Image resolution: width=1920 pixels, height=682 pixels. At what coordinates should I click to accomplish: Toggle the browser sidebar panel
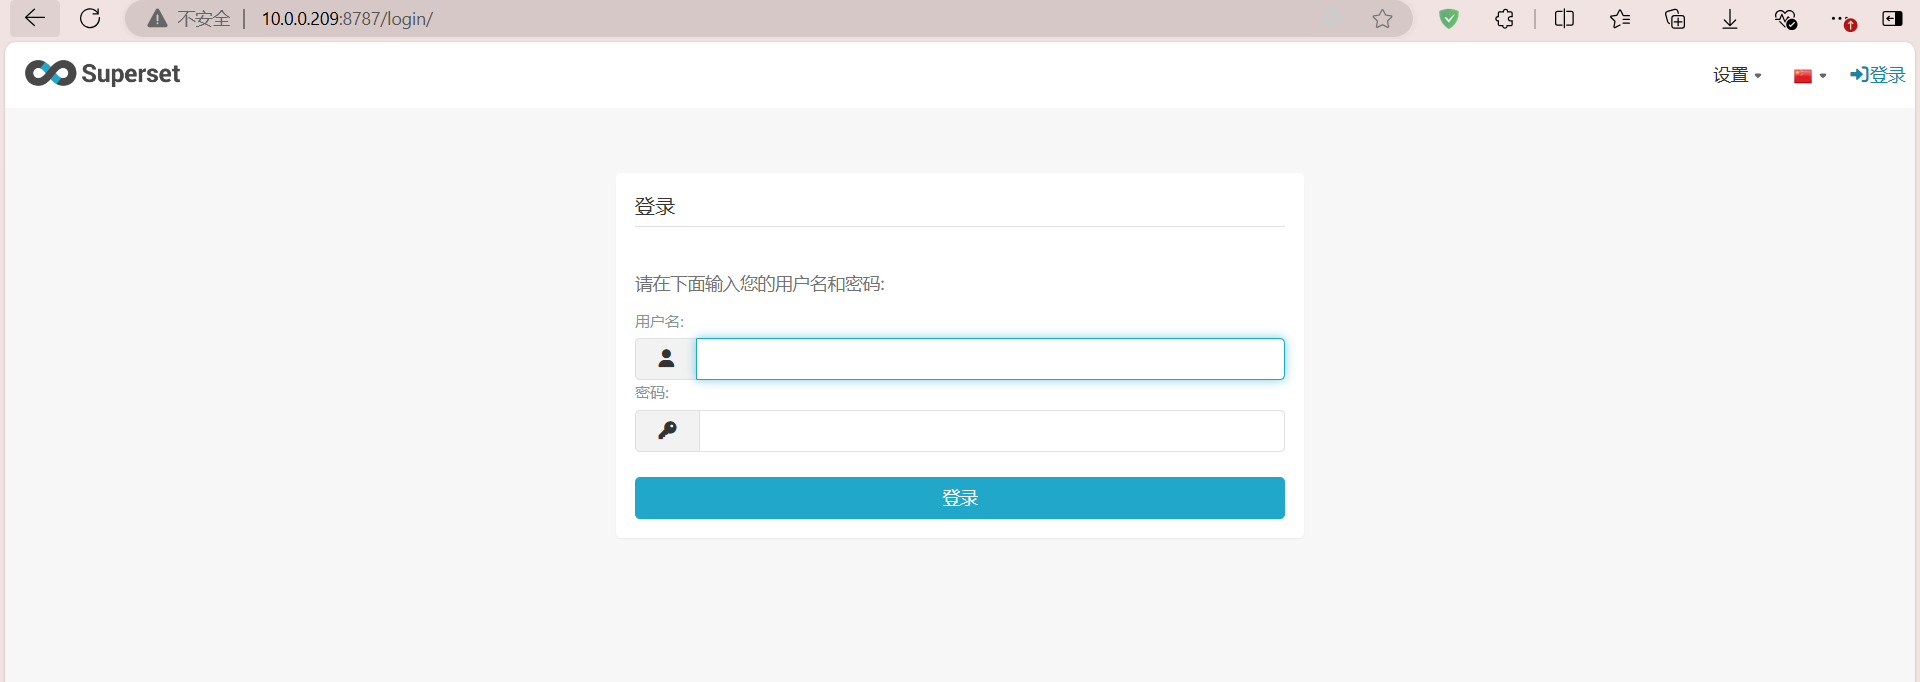tap(1892, 18)
